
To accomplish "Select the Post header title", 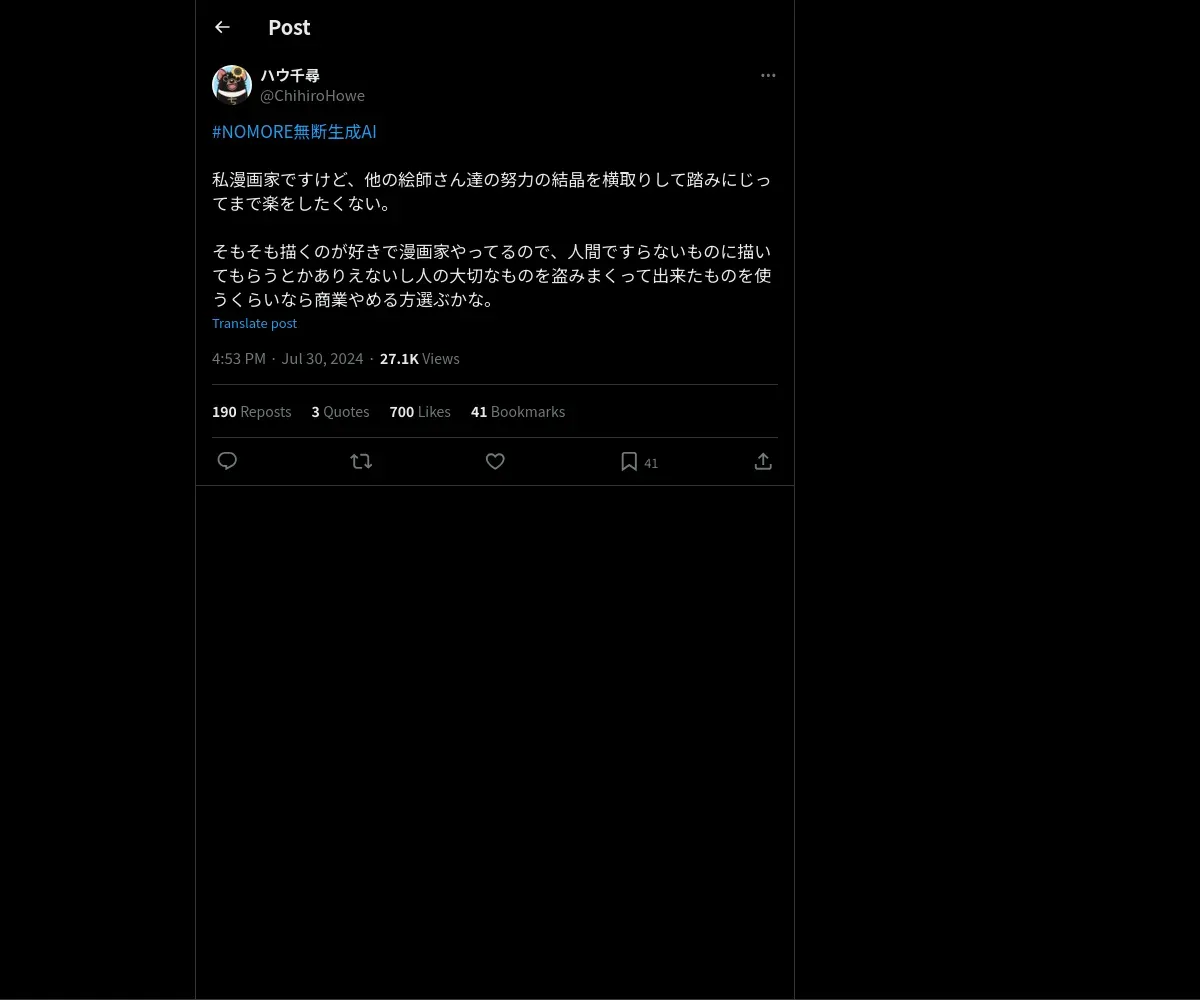I will pos(289,27).
